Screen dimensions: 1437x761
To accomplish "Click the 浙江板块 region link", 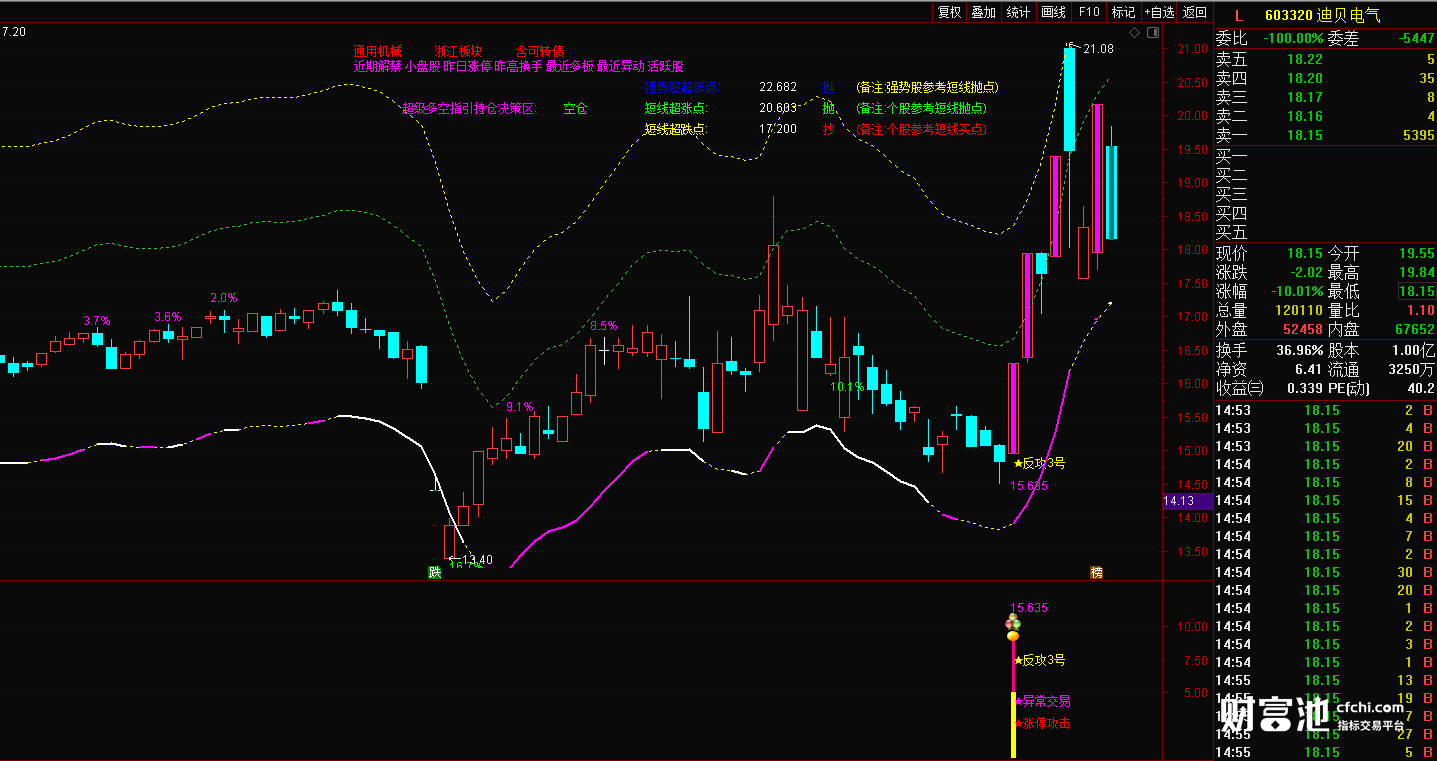I will click(x=459, y=51).
